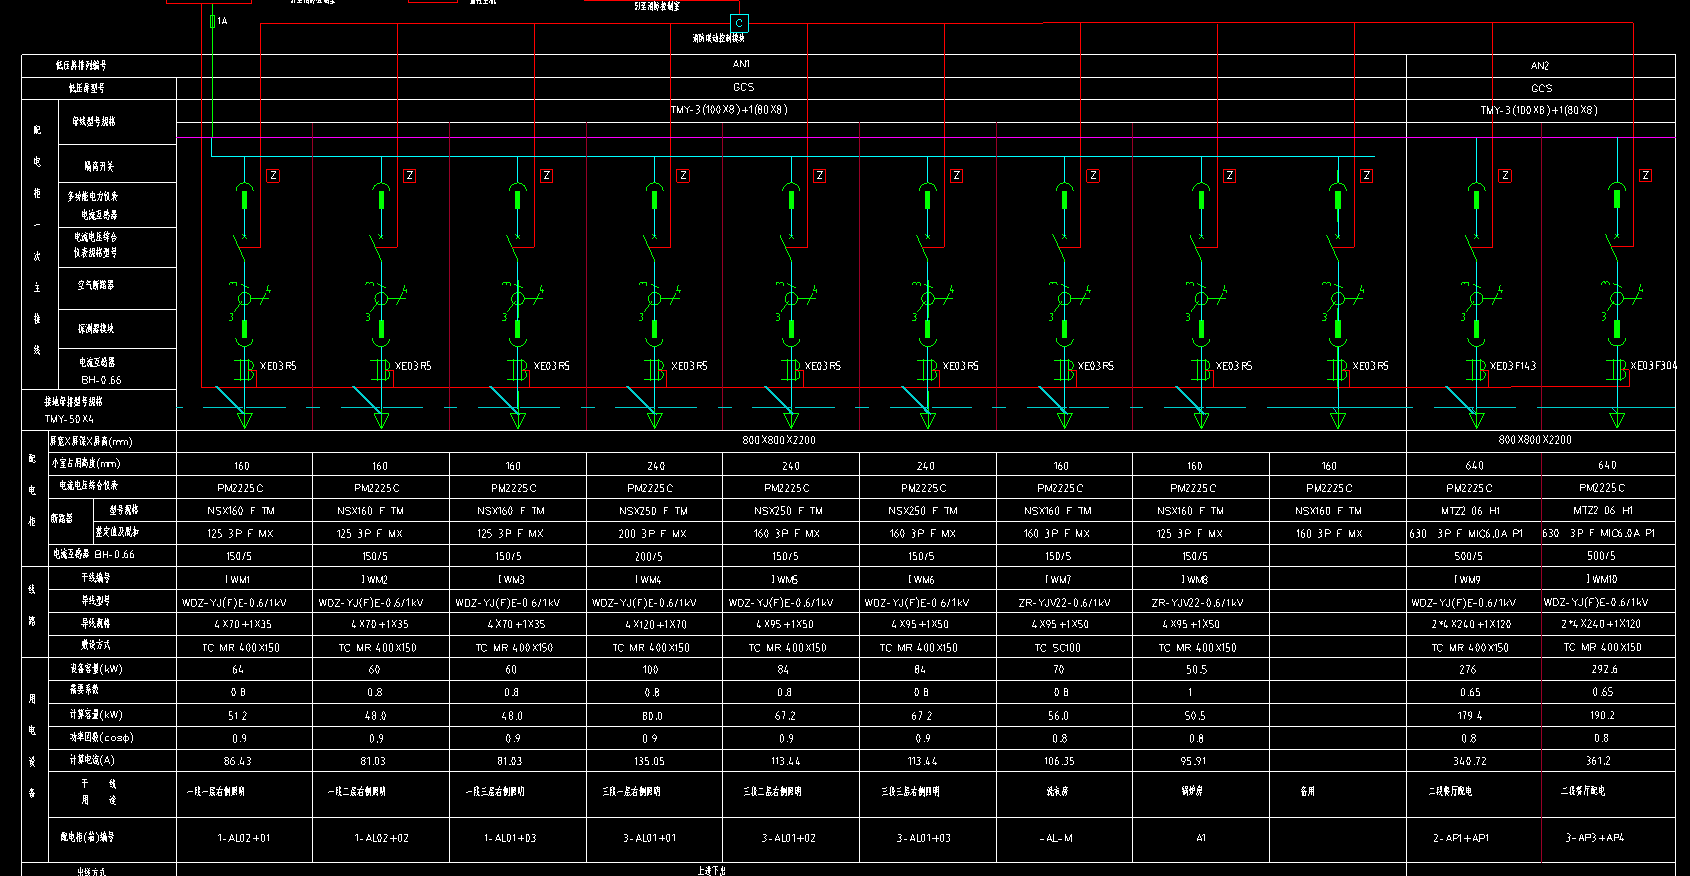Select TMY-3(100X8)+1(80X8) busbar text under AN1

tap(729, 110)
